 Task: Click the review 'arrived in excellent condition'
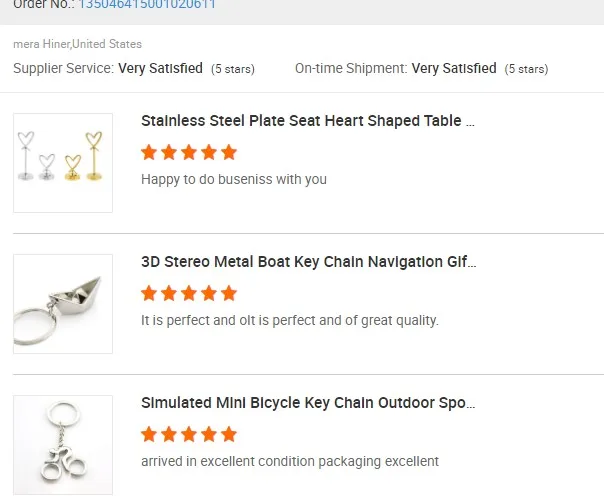pyautogui.click(x=290, y=462)
